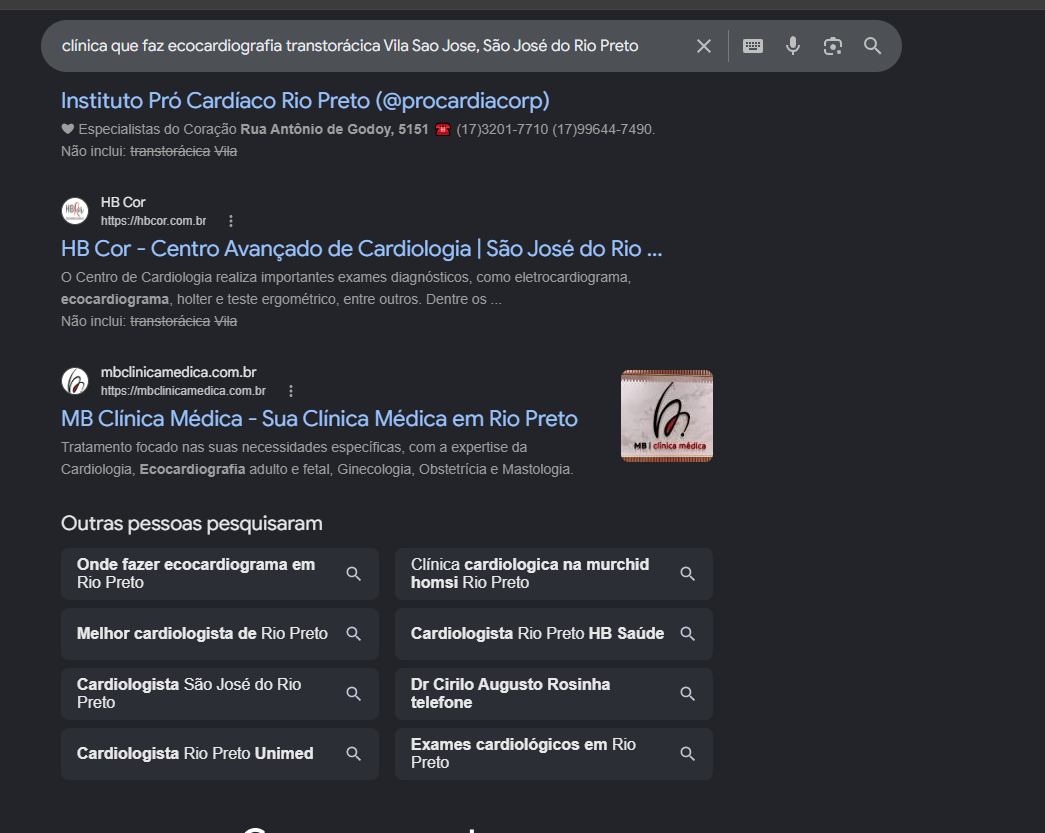Click magnifier icon on Exames cardiológicos suggestion

click(687, 754)
